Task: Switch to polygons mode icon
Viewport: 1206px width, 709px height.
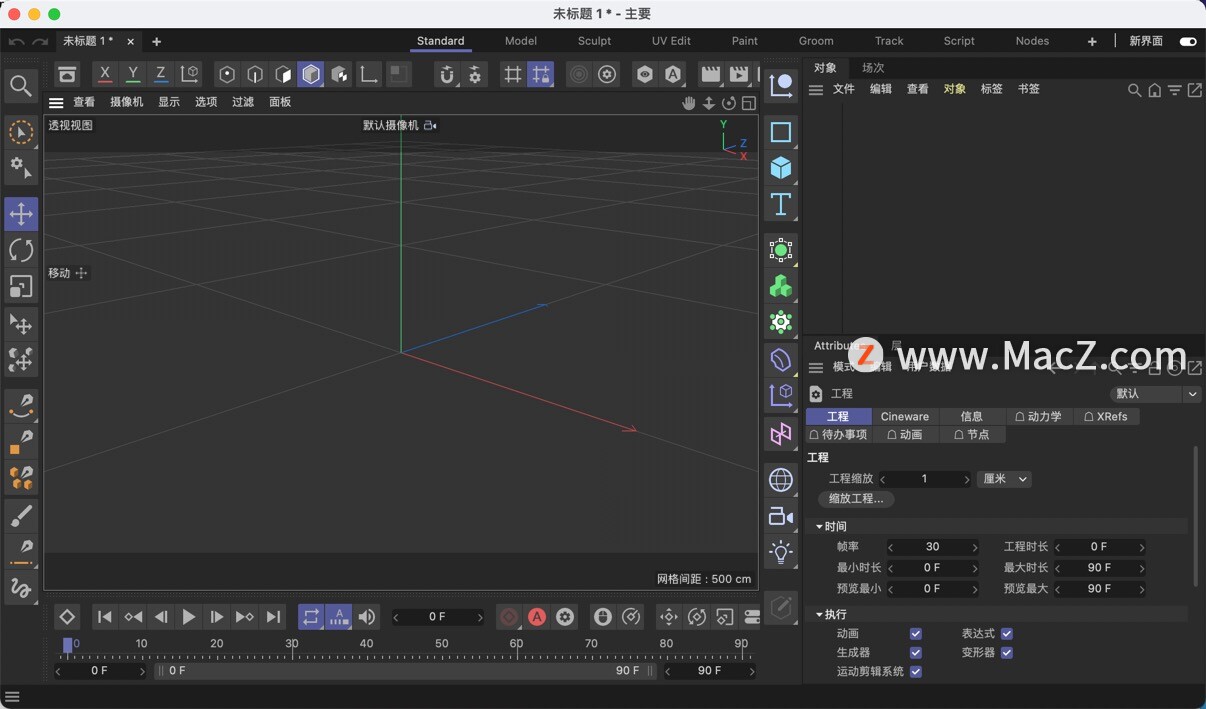Action: click(x=283, y=74)
